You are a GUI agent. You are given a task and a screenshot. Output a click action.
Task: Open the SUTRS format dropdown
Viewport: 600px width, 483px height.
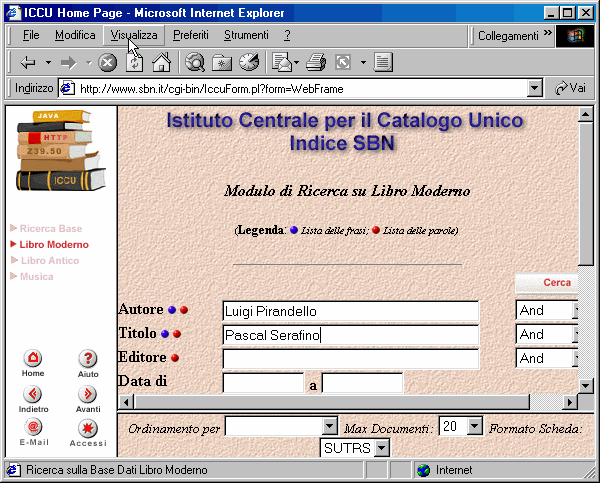pyautogui.click(x=382, y=448)
